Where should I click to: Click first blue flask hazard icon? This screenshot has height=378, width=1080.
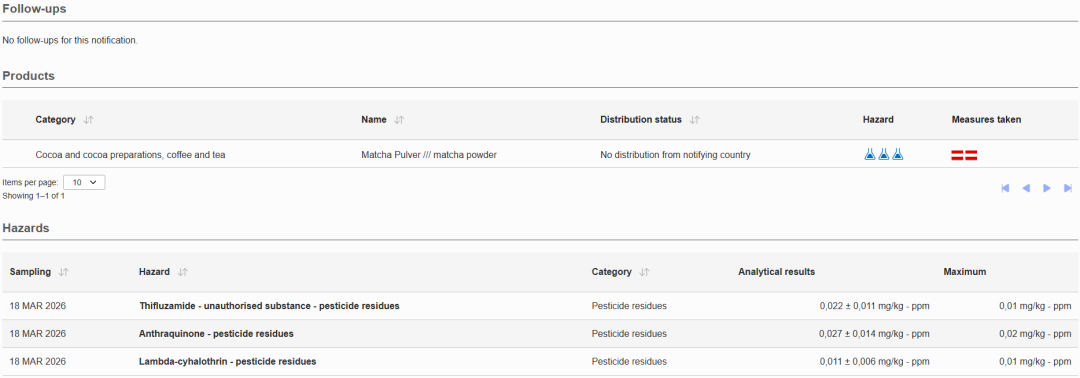pyautogui.click(x=869, y=155)
